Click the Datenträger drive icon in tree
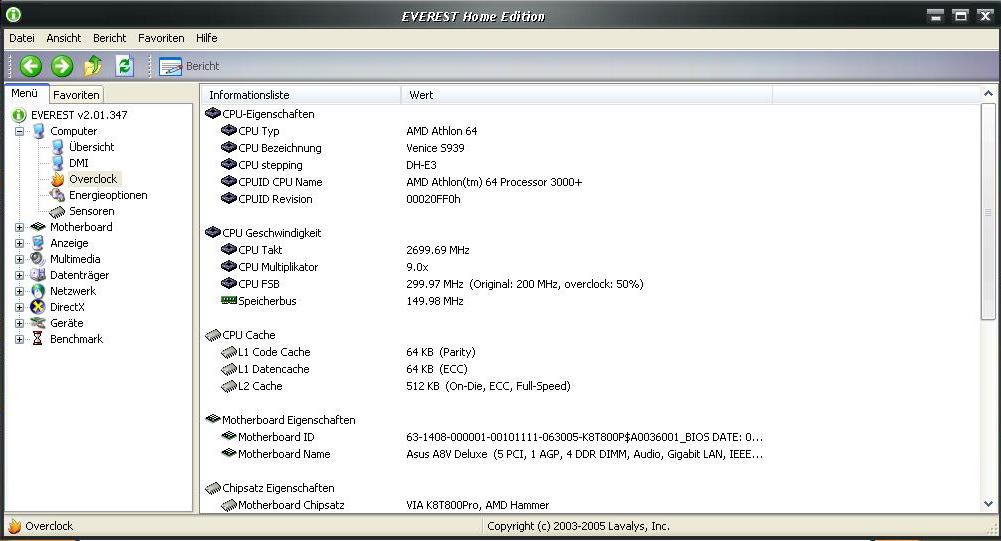Screen dimensions: 1001x541 [x=38, y=275]
